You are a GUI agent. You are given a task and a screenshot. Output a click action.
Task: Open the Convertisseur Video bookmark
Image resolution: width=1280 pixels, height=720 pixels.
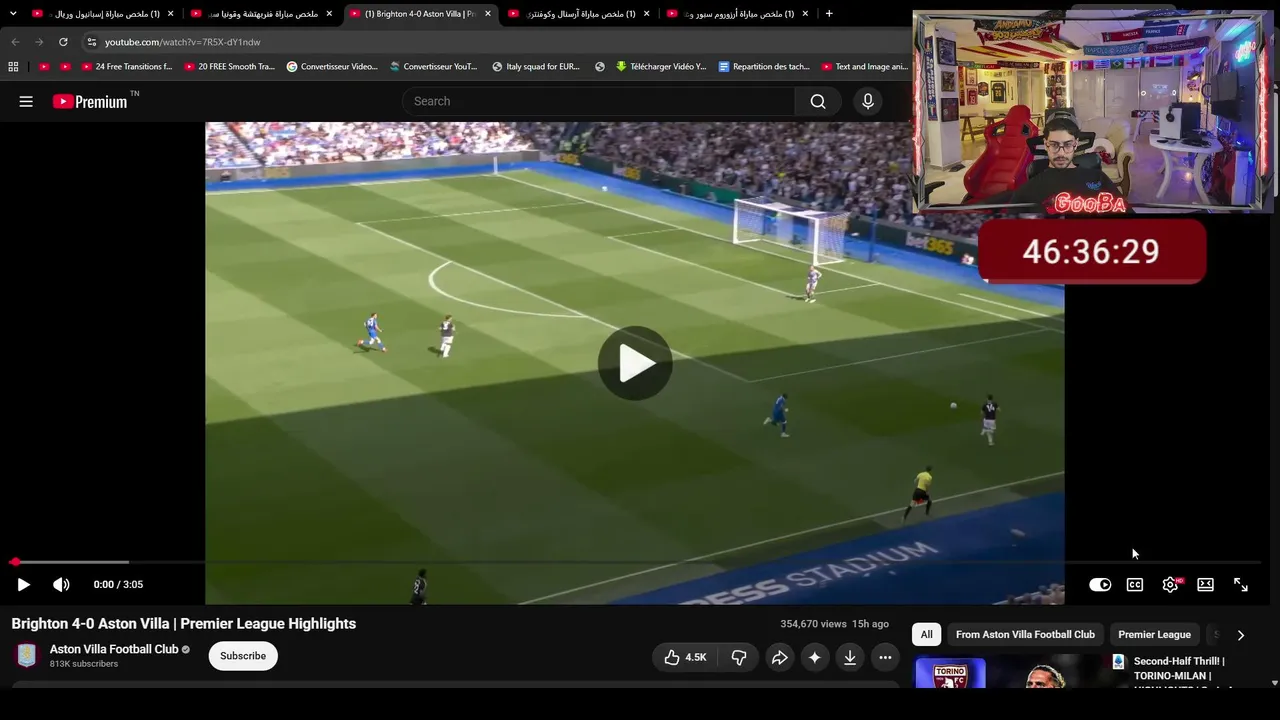[332, 67]
